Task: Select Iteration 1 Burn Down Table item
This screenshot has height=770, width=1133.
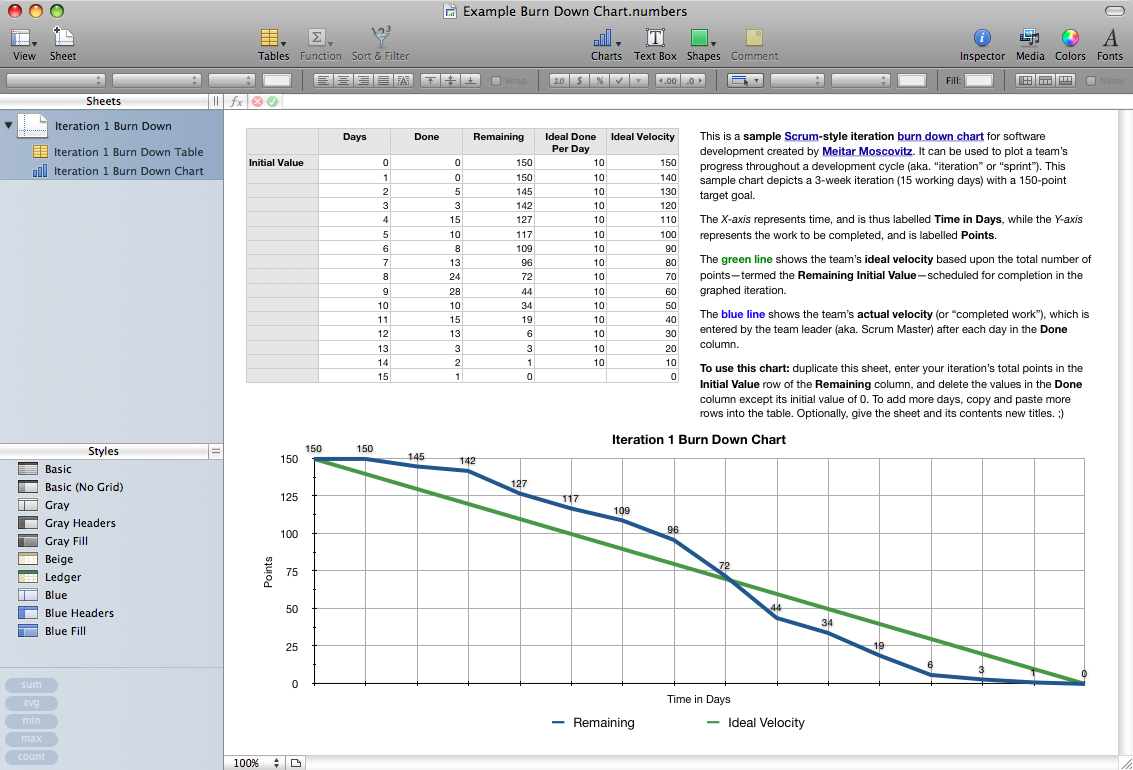Action: [128, 152]
